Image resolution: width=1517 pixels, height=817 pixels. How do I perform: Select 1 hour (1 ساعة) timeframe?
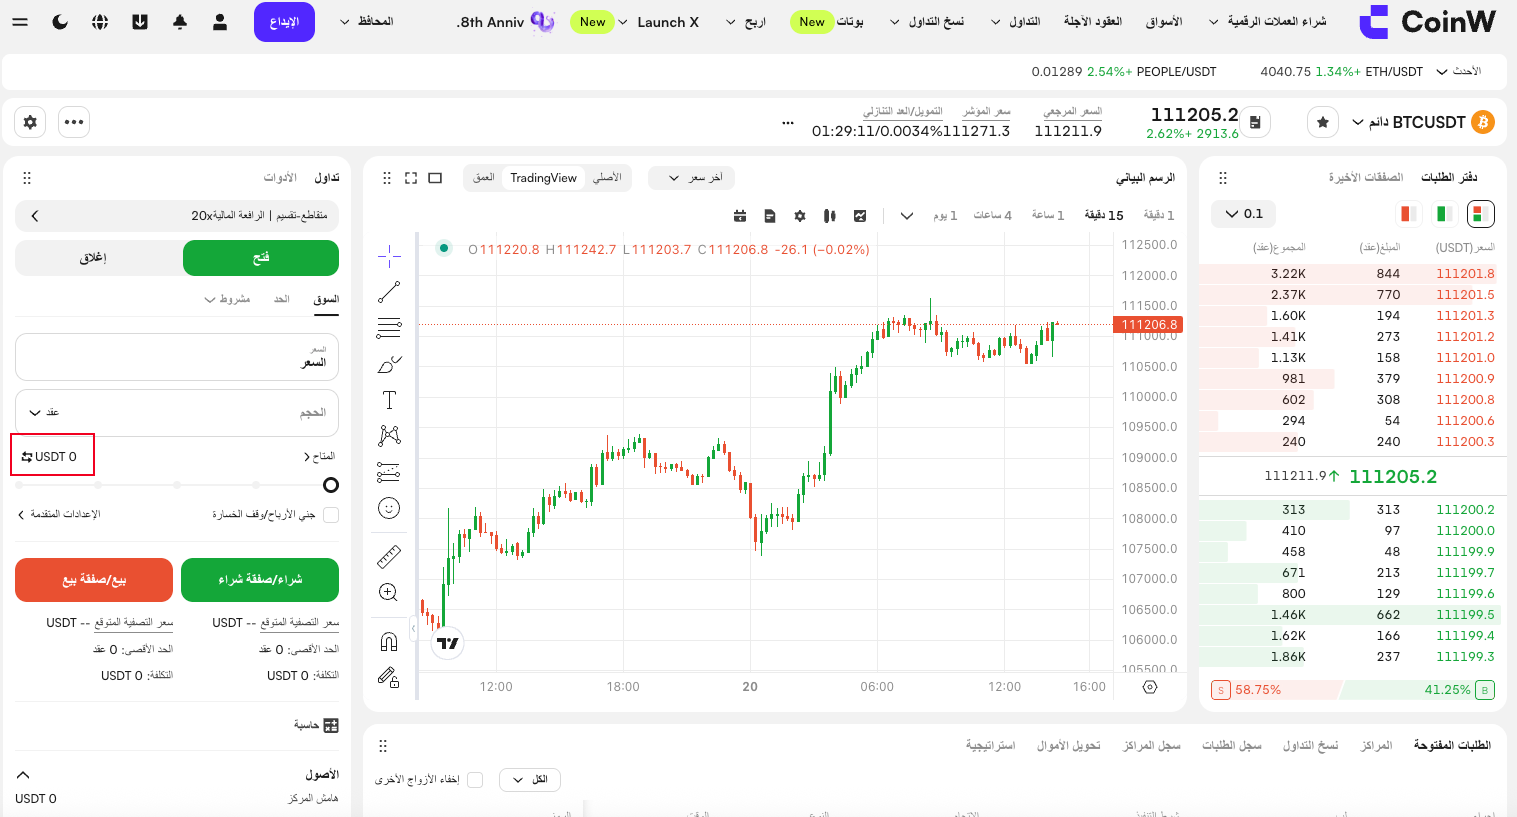(x=1048, y=215)
